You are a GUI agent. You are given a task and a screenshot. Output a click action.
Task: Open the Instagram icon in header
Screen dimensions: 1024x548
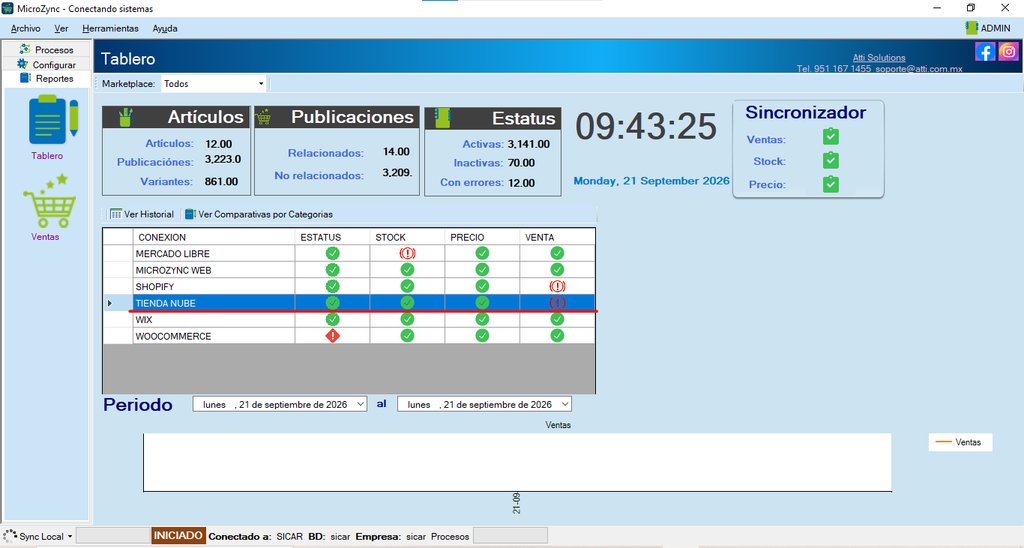[1008, 52]
